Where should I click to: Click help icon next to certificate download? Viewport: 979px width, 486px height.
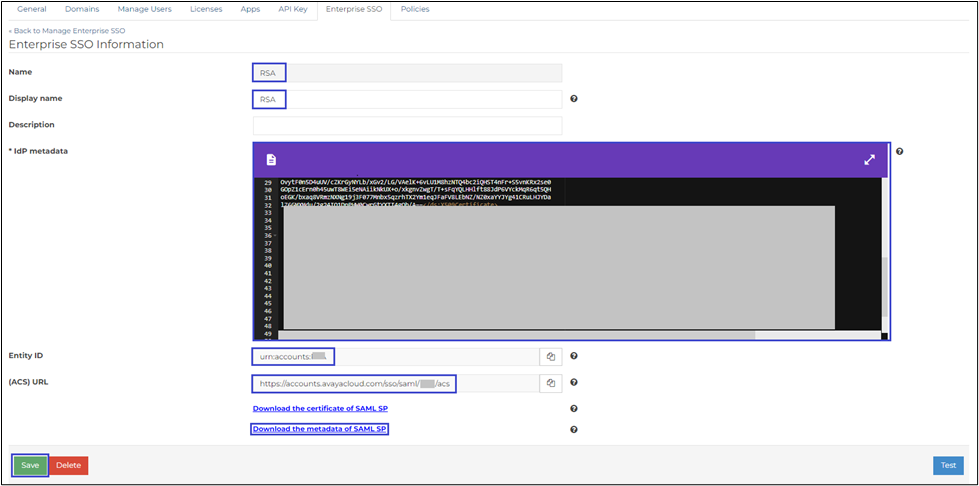click(574, 408)
